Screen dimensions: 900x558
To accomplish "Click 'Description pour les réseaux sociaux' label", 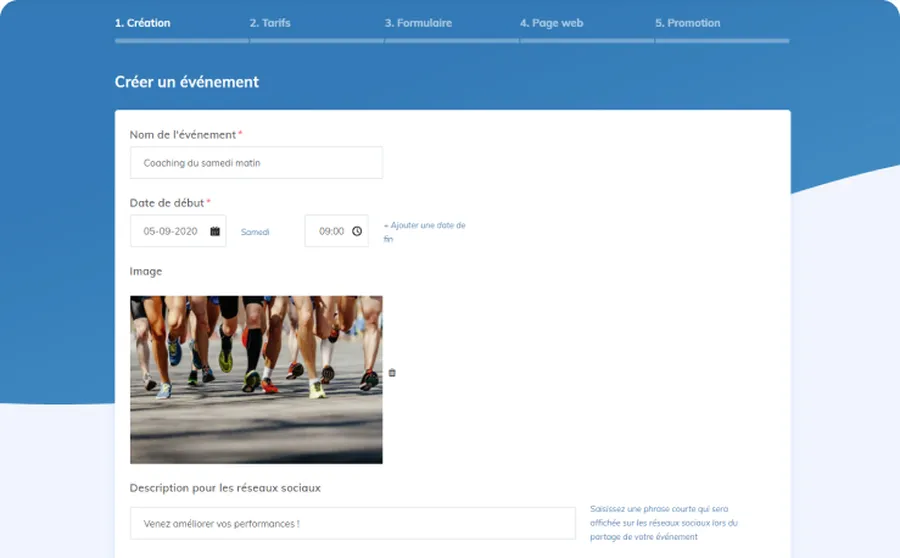I will (225, 488).
